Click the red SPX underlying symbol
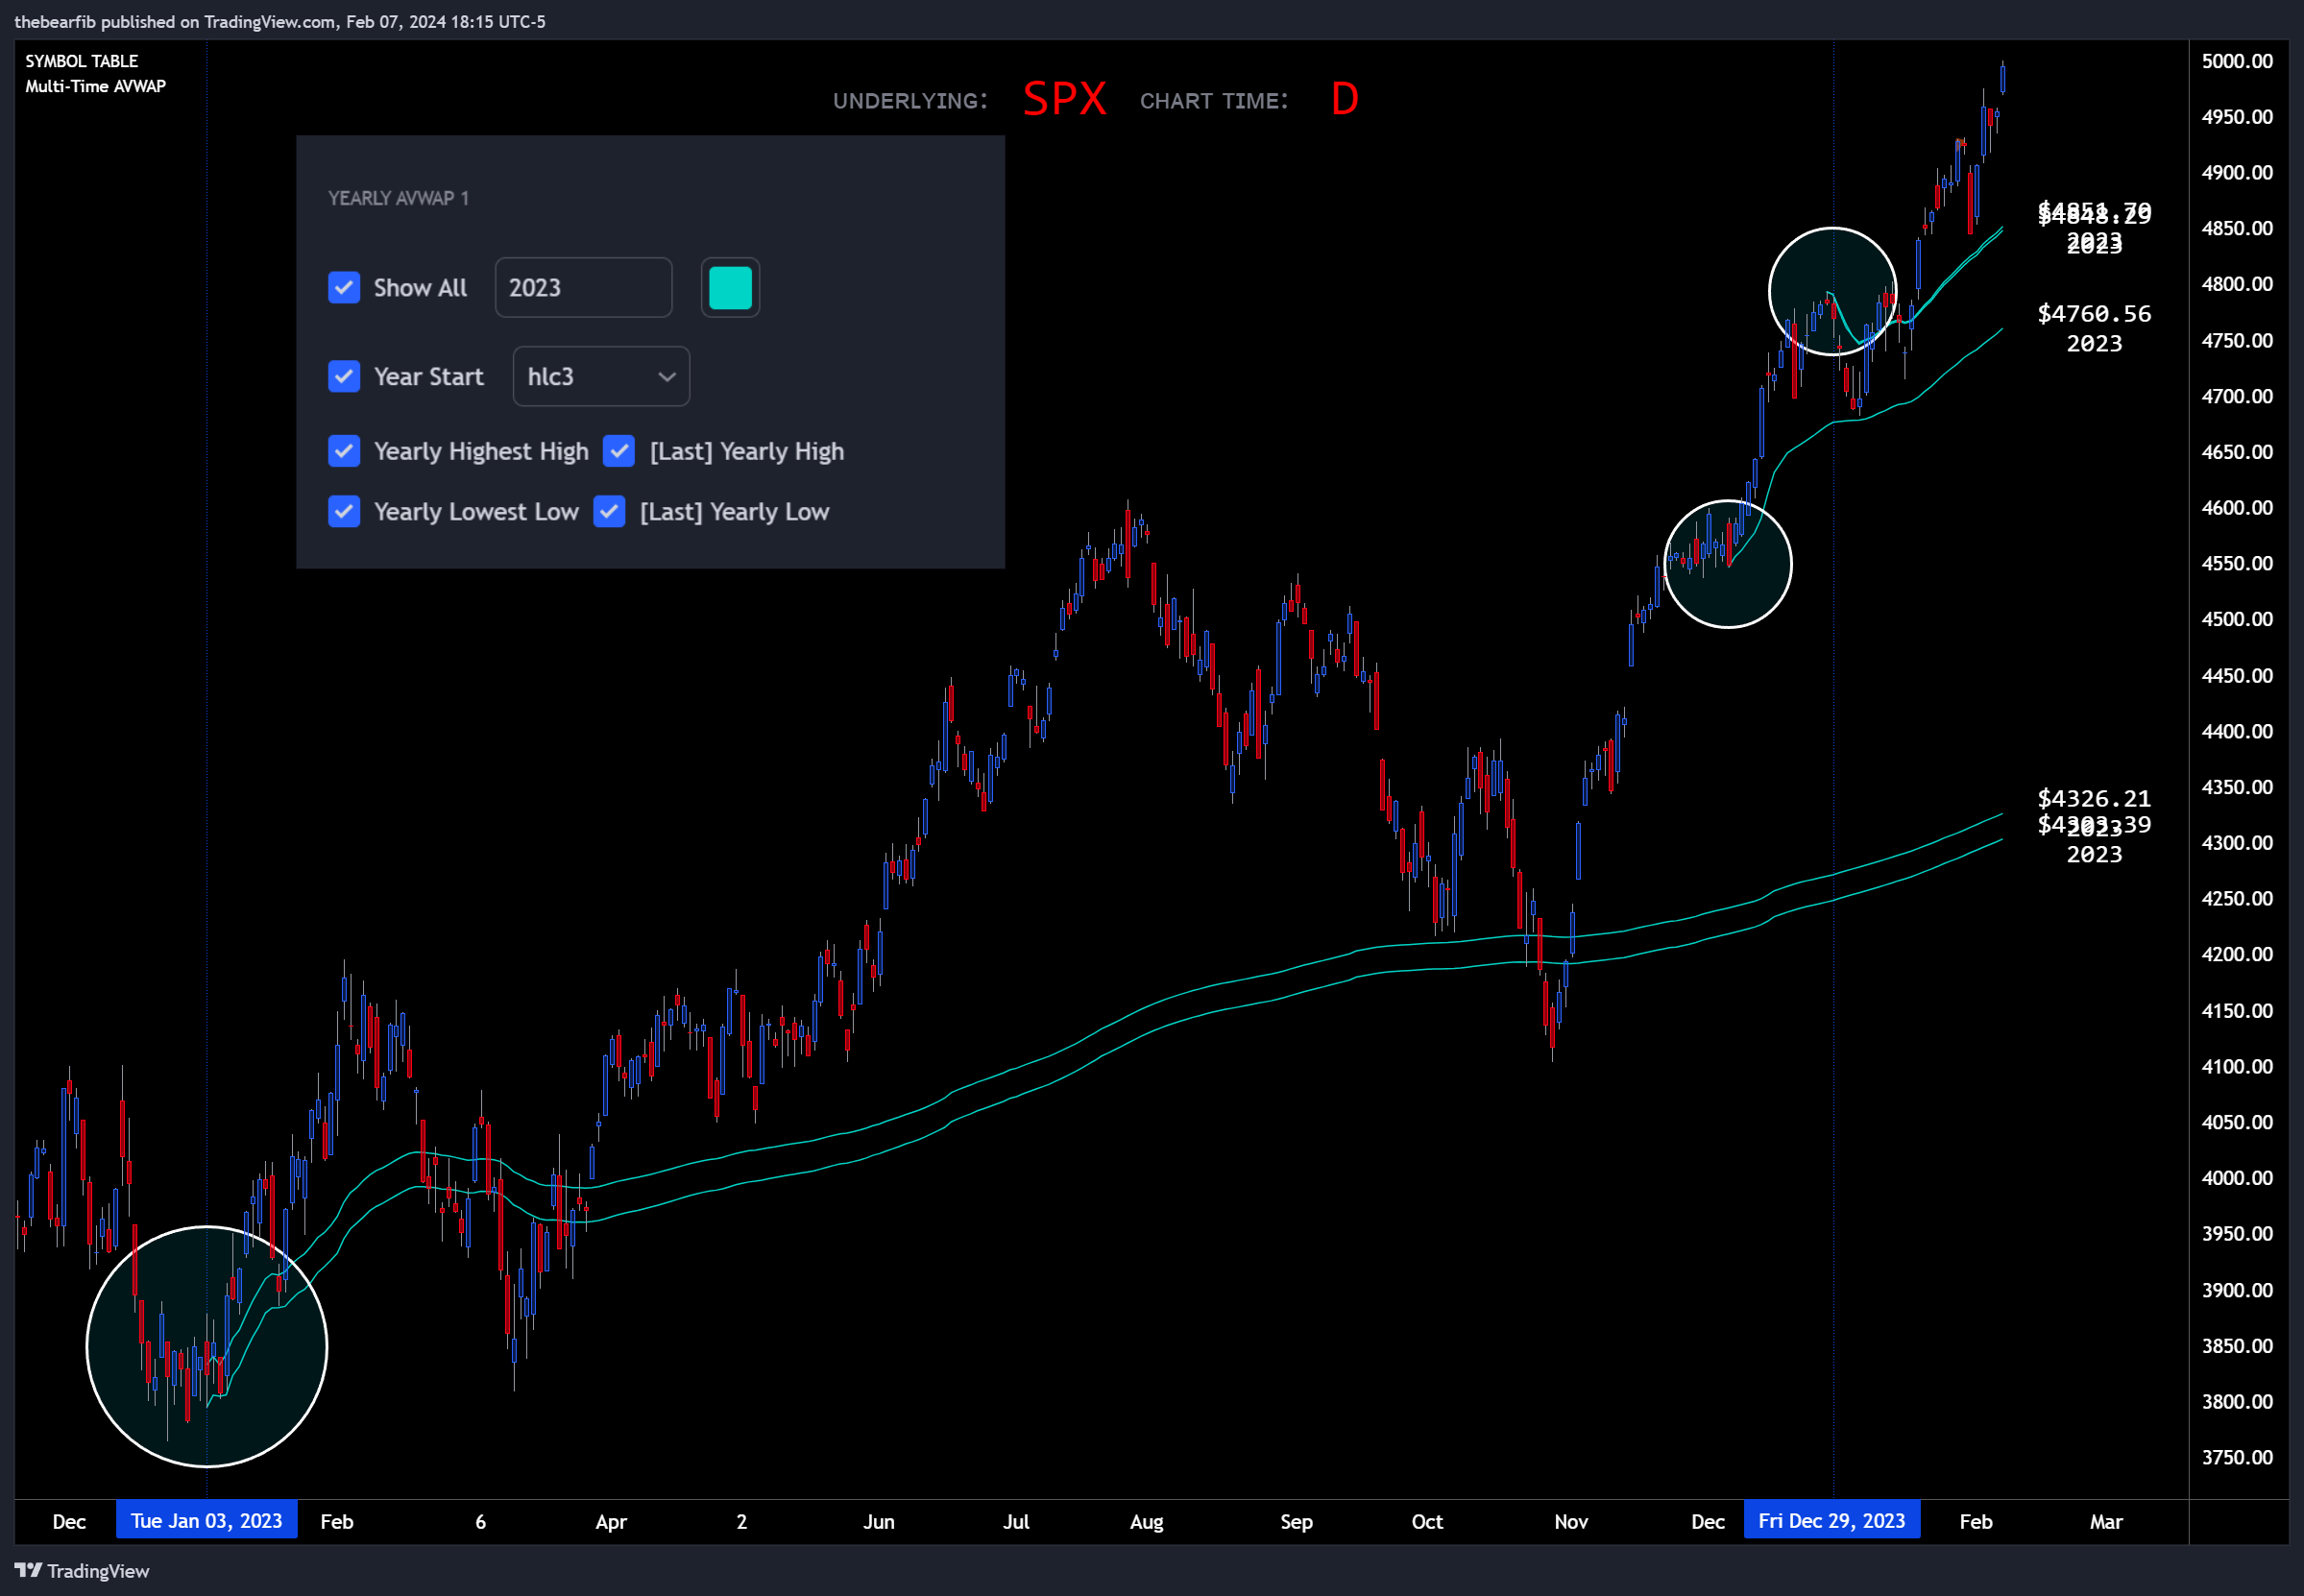2304x1596 pixels. click(x=1064, y=99)
